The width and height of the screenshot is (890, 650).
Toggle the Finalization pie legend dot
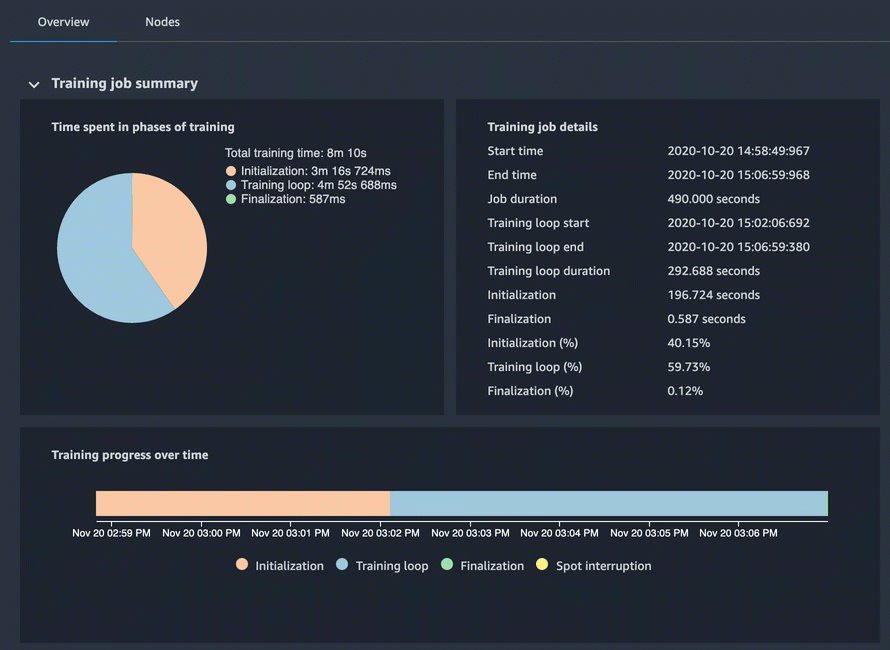[x=231, y=199]
